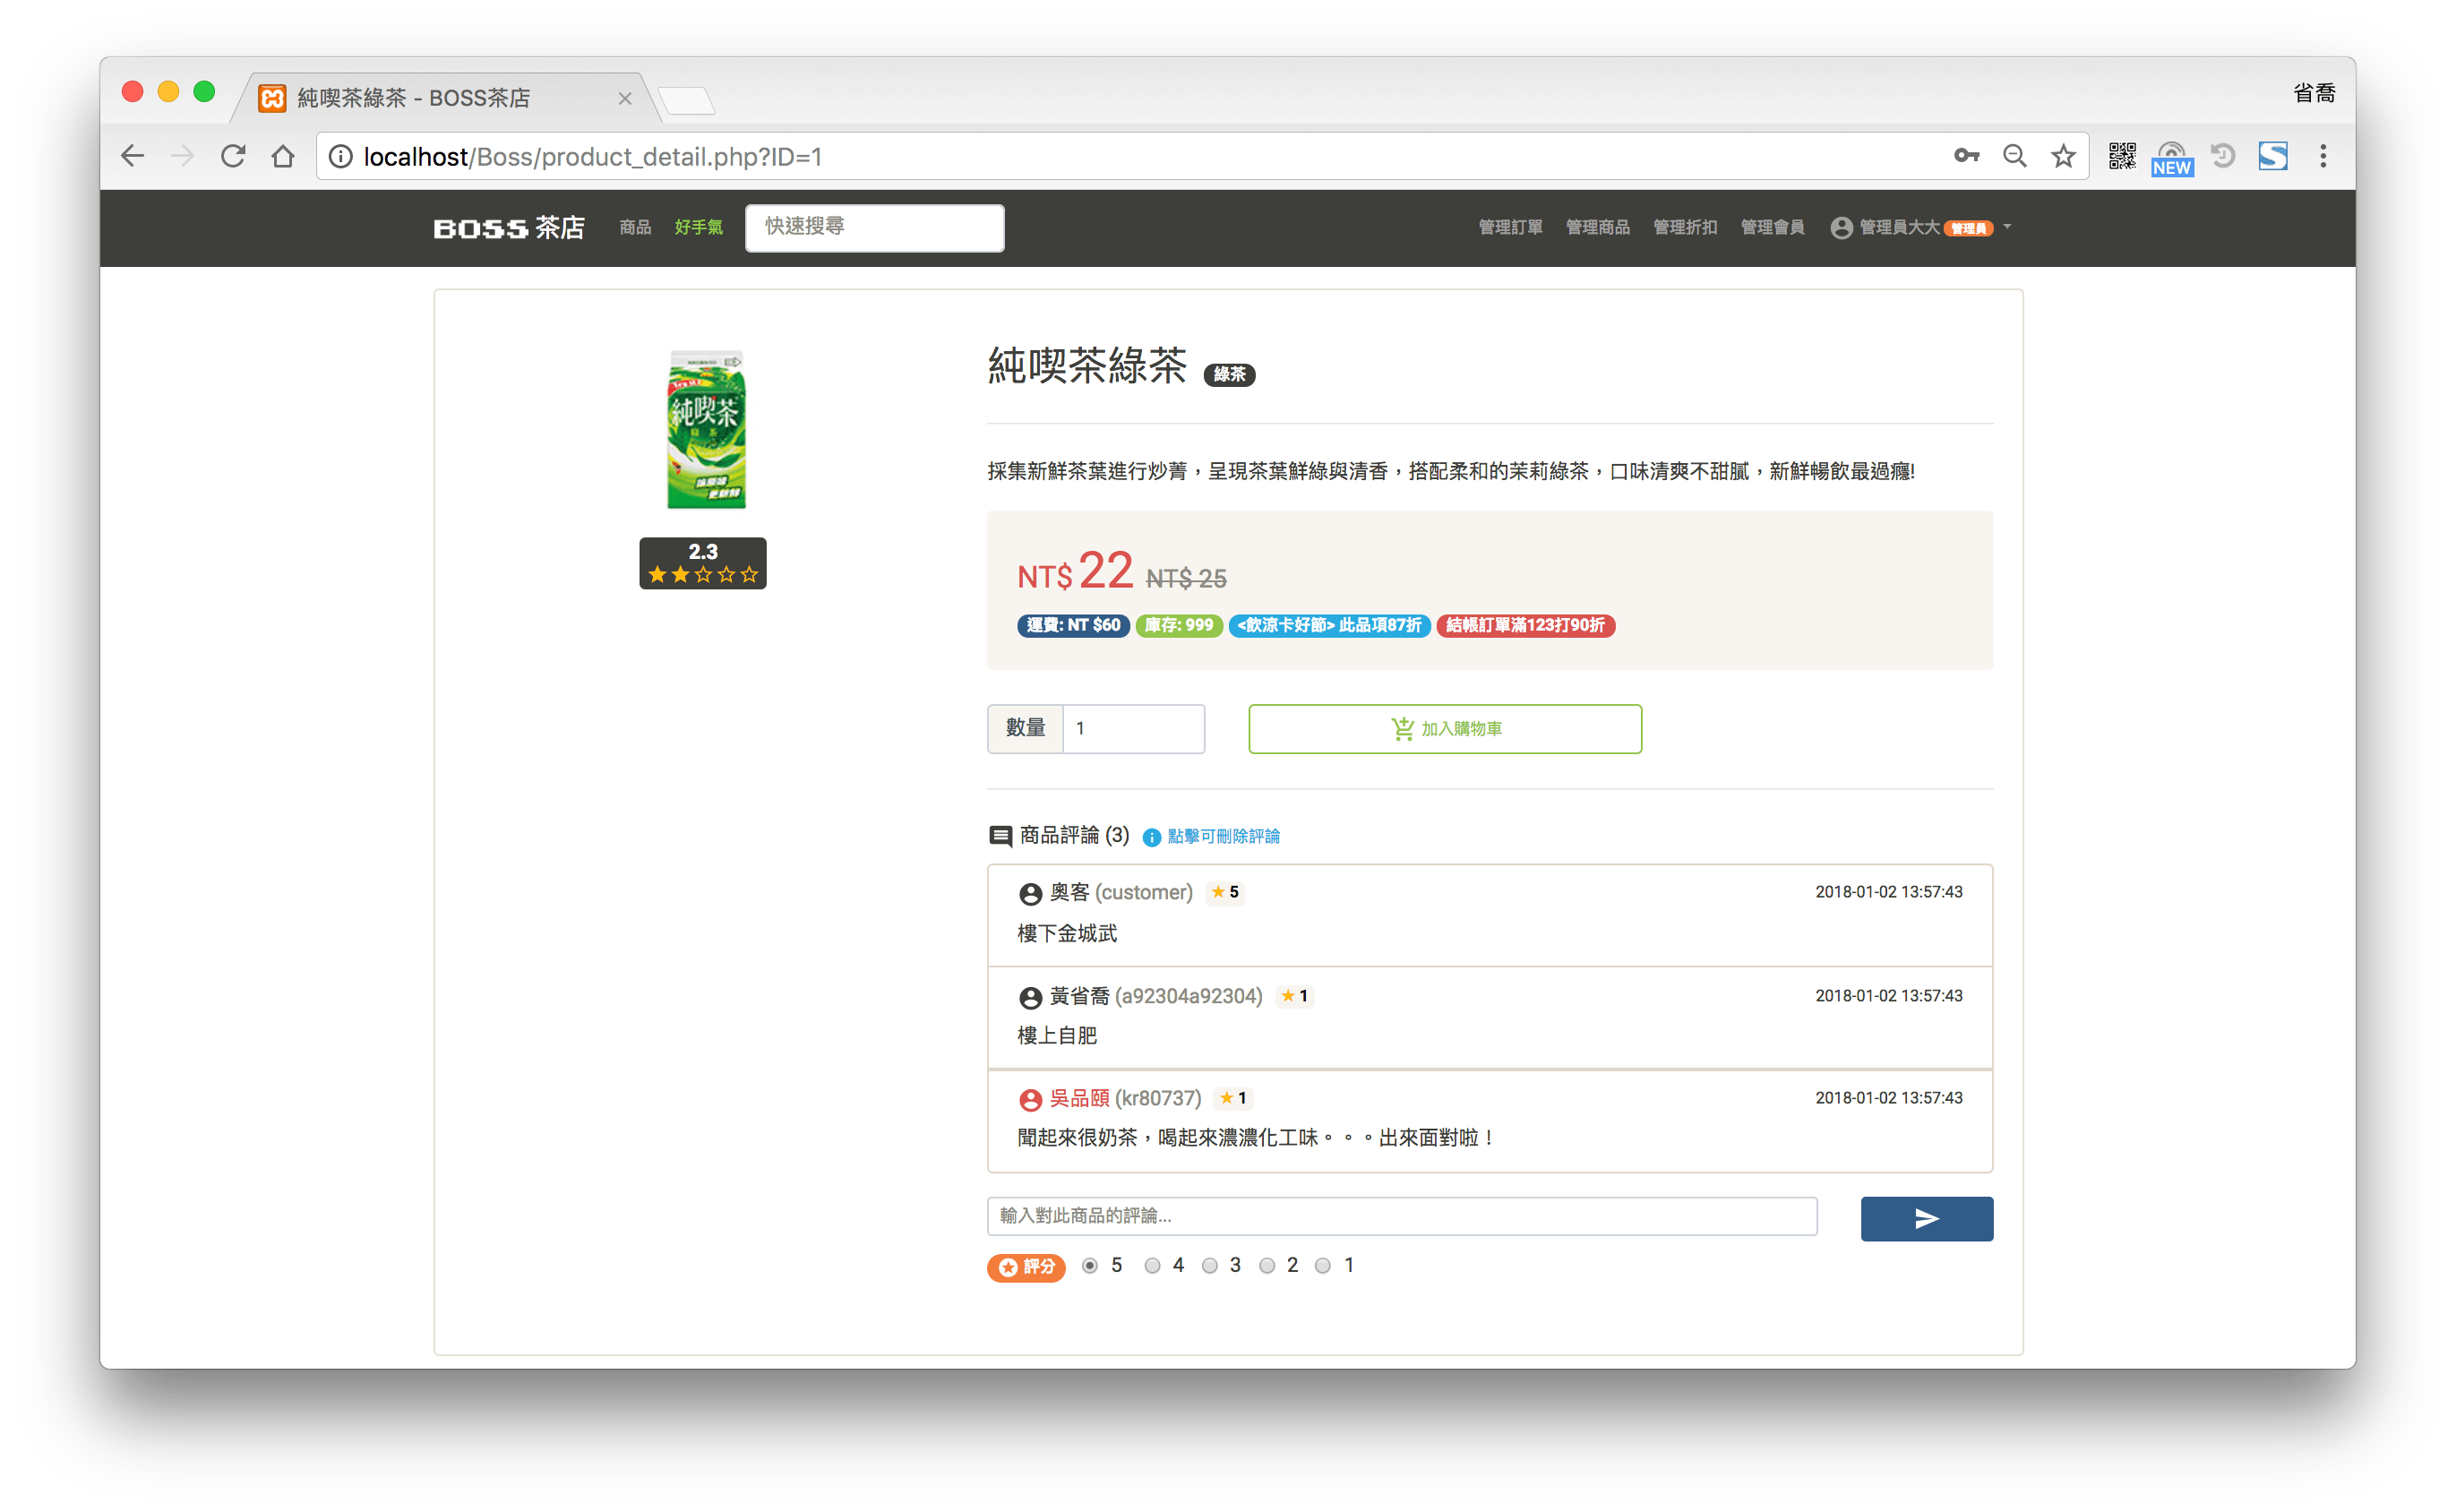Image resolution: width=2456 pixels, height=1512 pixels.
Task: Click 吳品頤's red user avatar icon
Action: [1030, 1100]
